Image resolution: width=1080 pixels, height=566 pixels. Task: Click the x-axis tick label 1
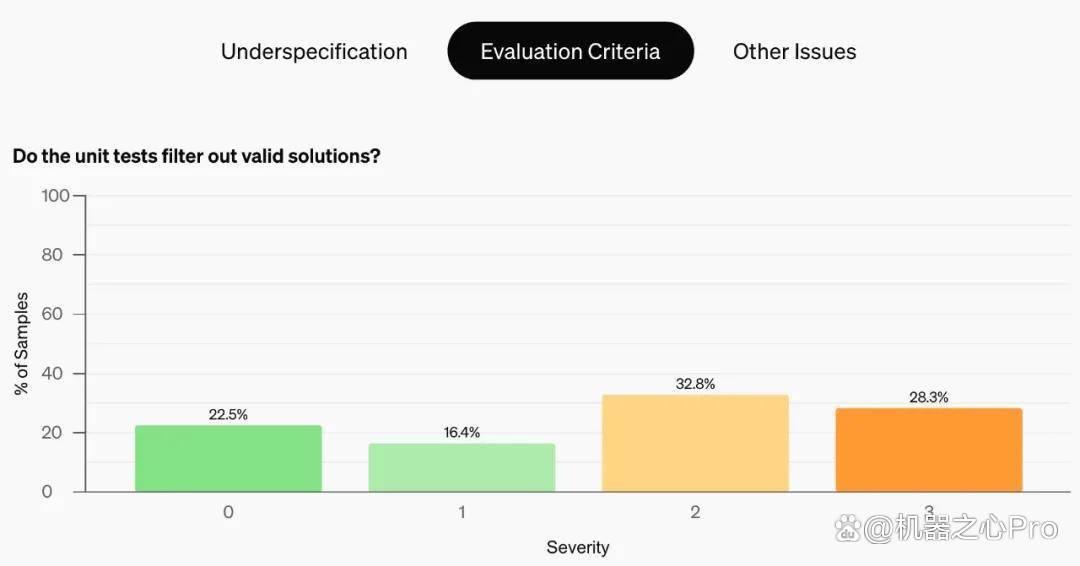coord(461,512)
